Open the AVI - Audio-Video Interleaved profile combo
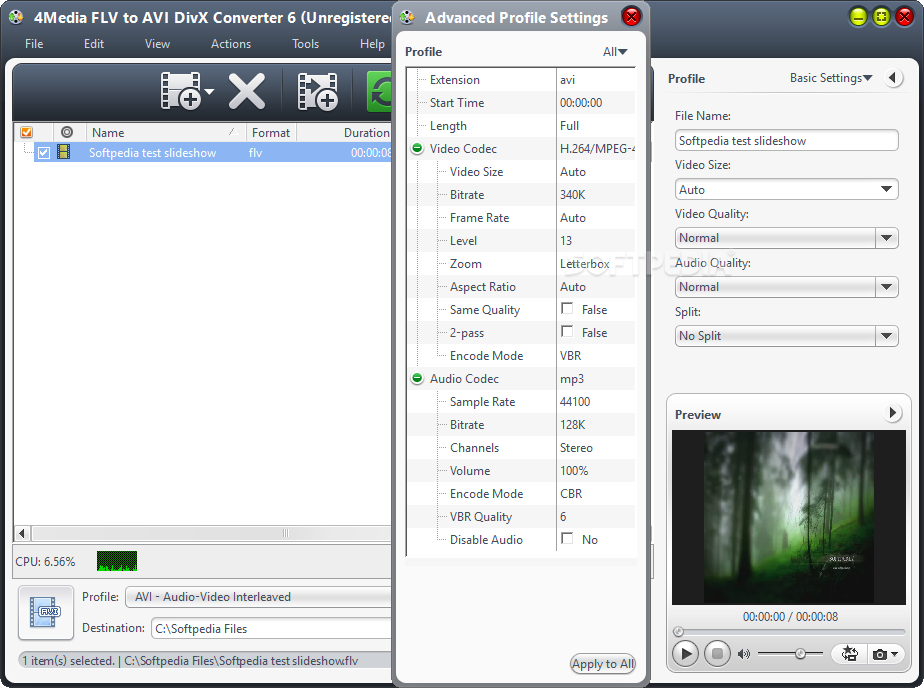 [259, 597]
